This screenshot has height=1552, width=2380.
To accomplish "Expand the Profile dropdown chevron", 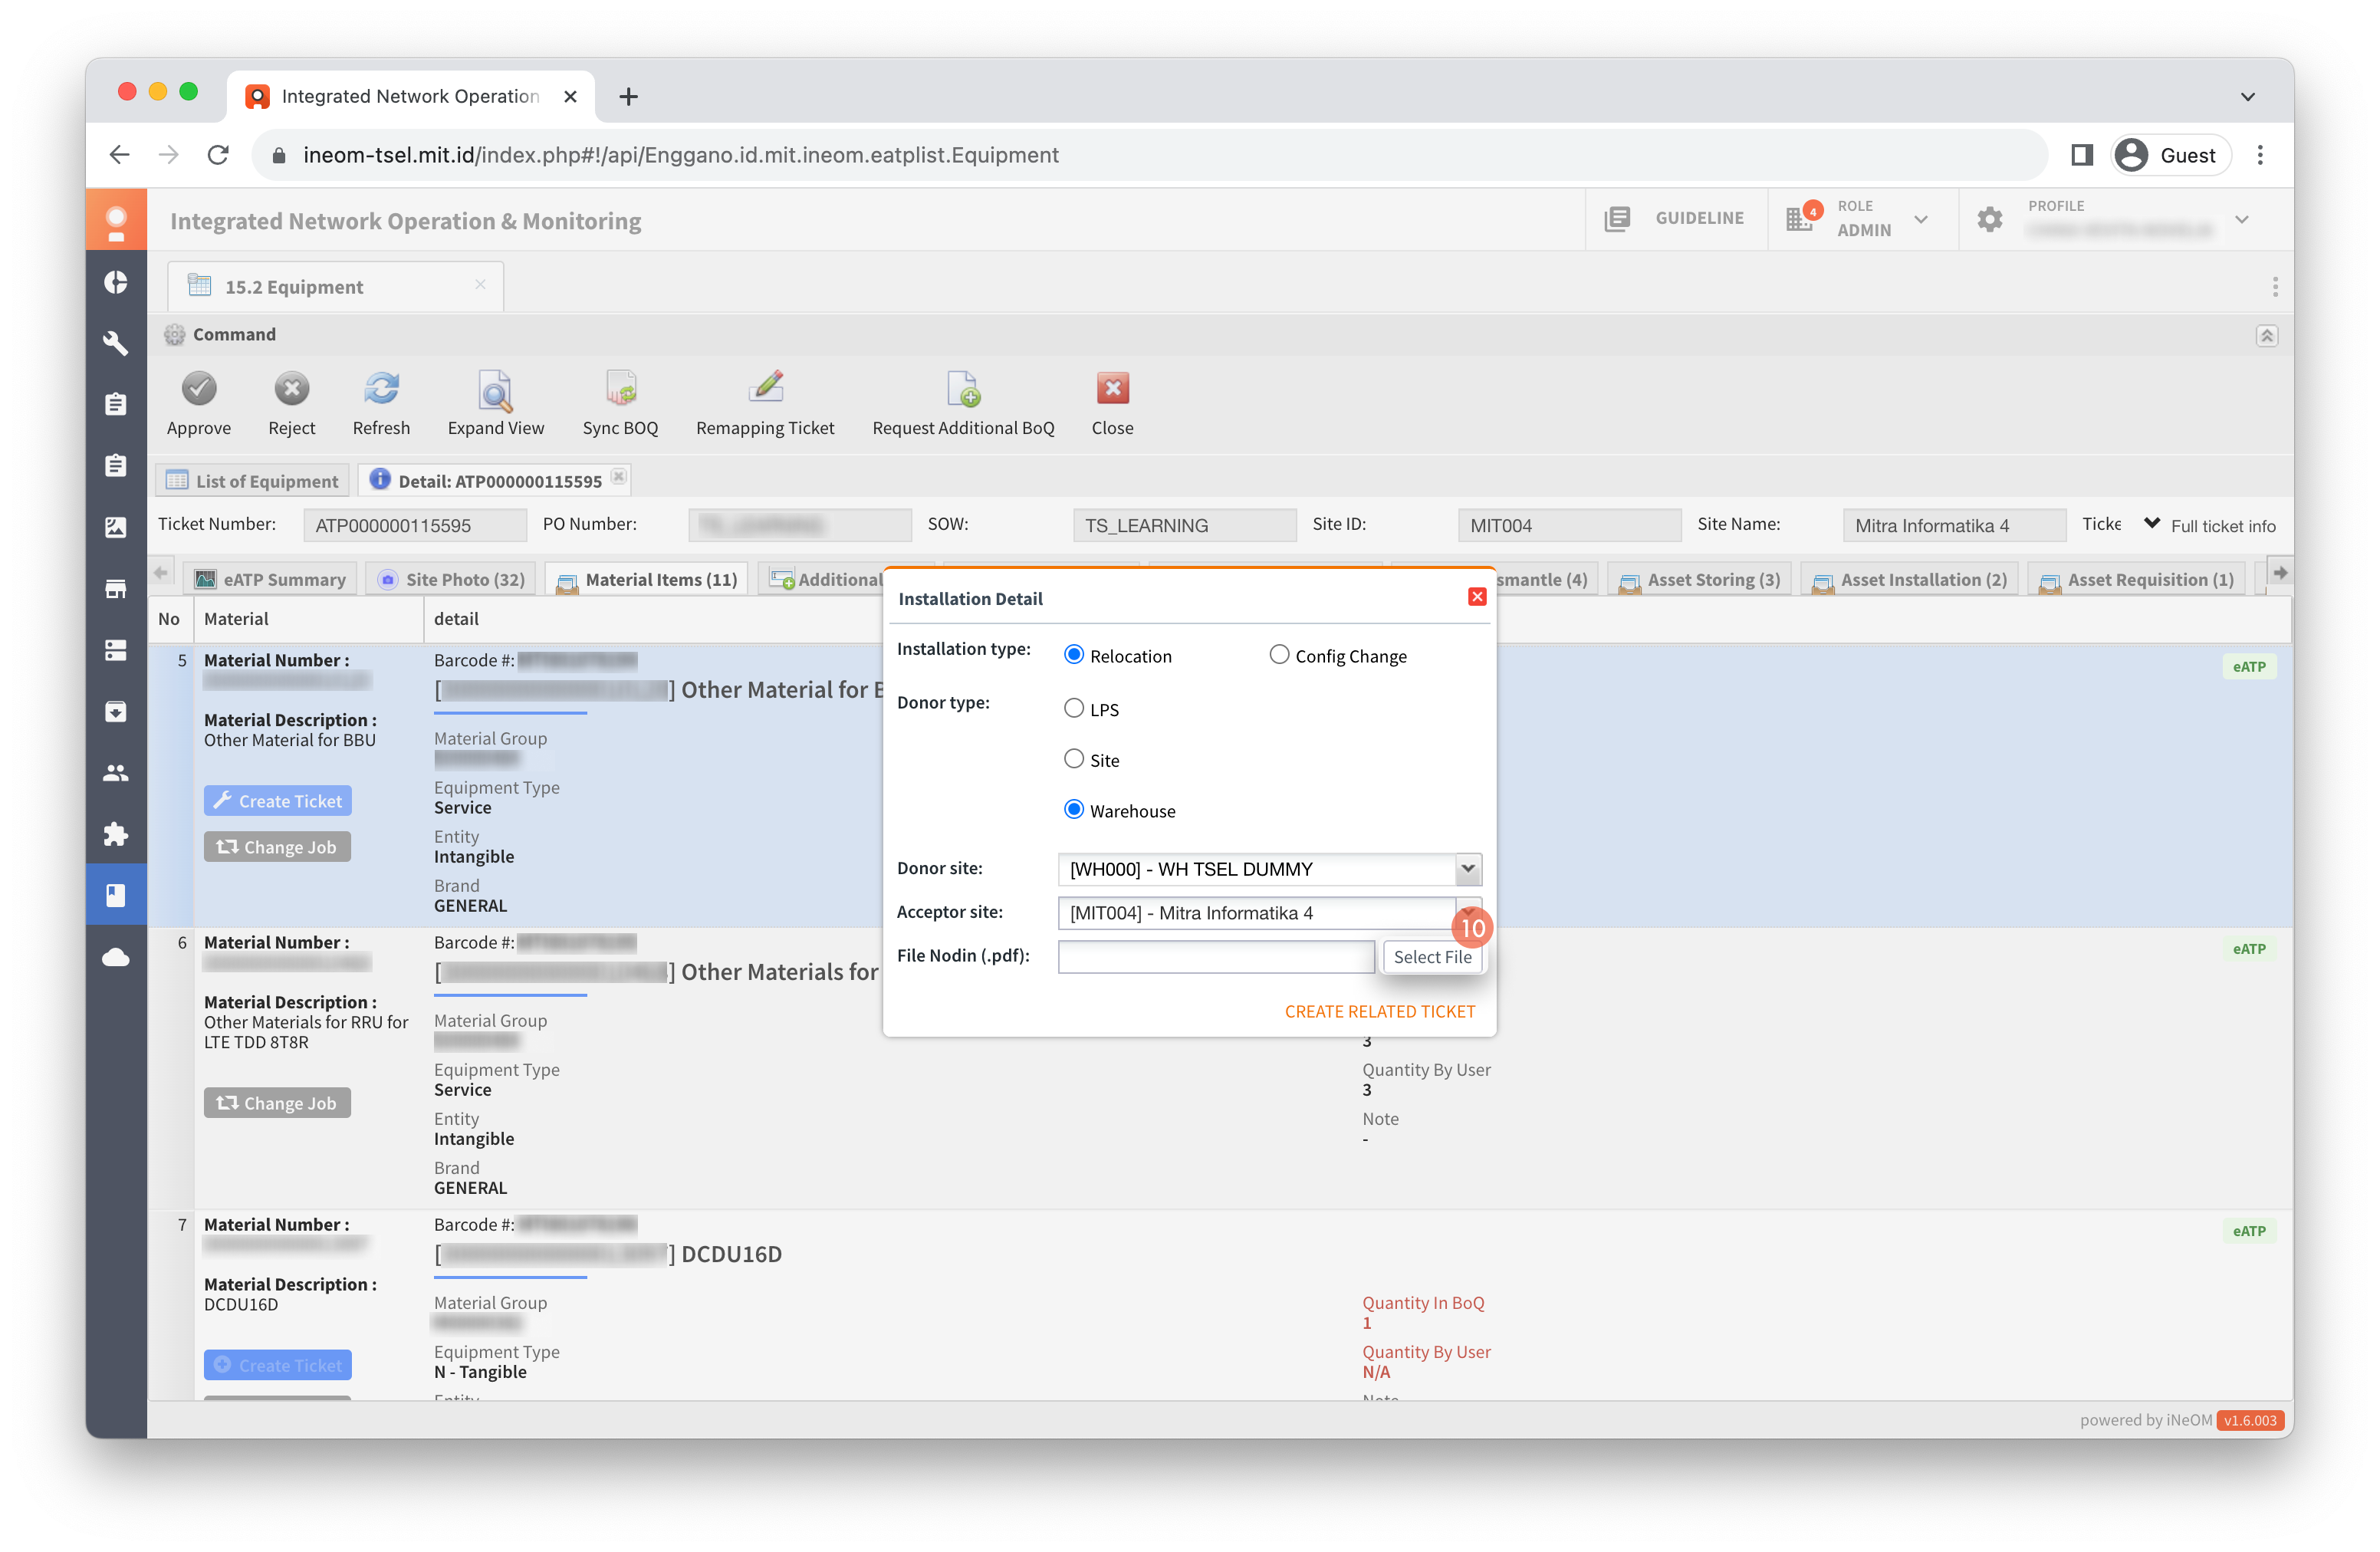I will 2241,219.
